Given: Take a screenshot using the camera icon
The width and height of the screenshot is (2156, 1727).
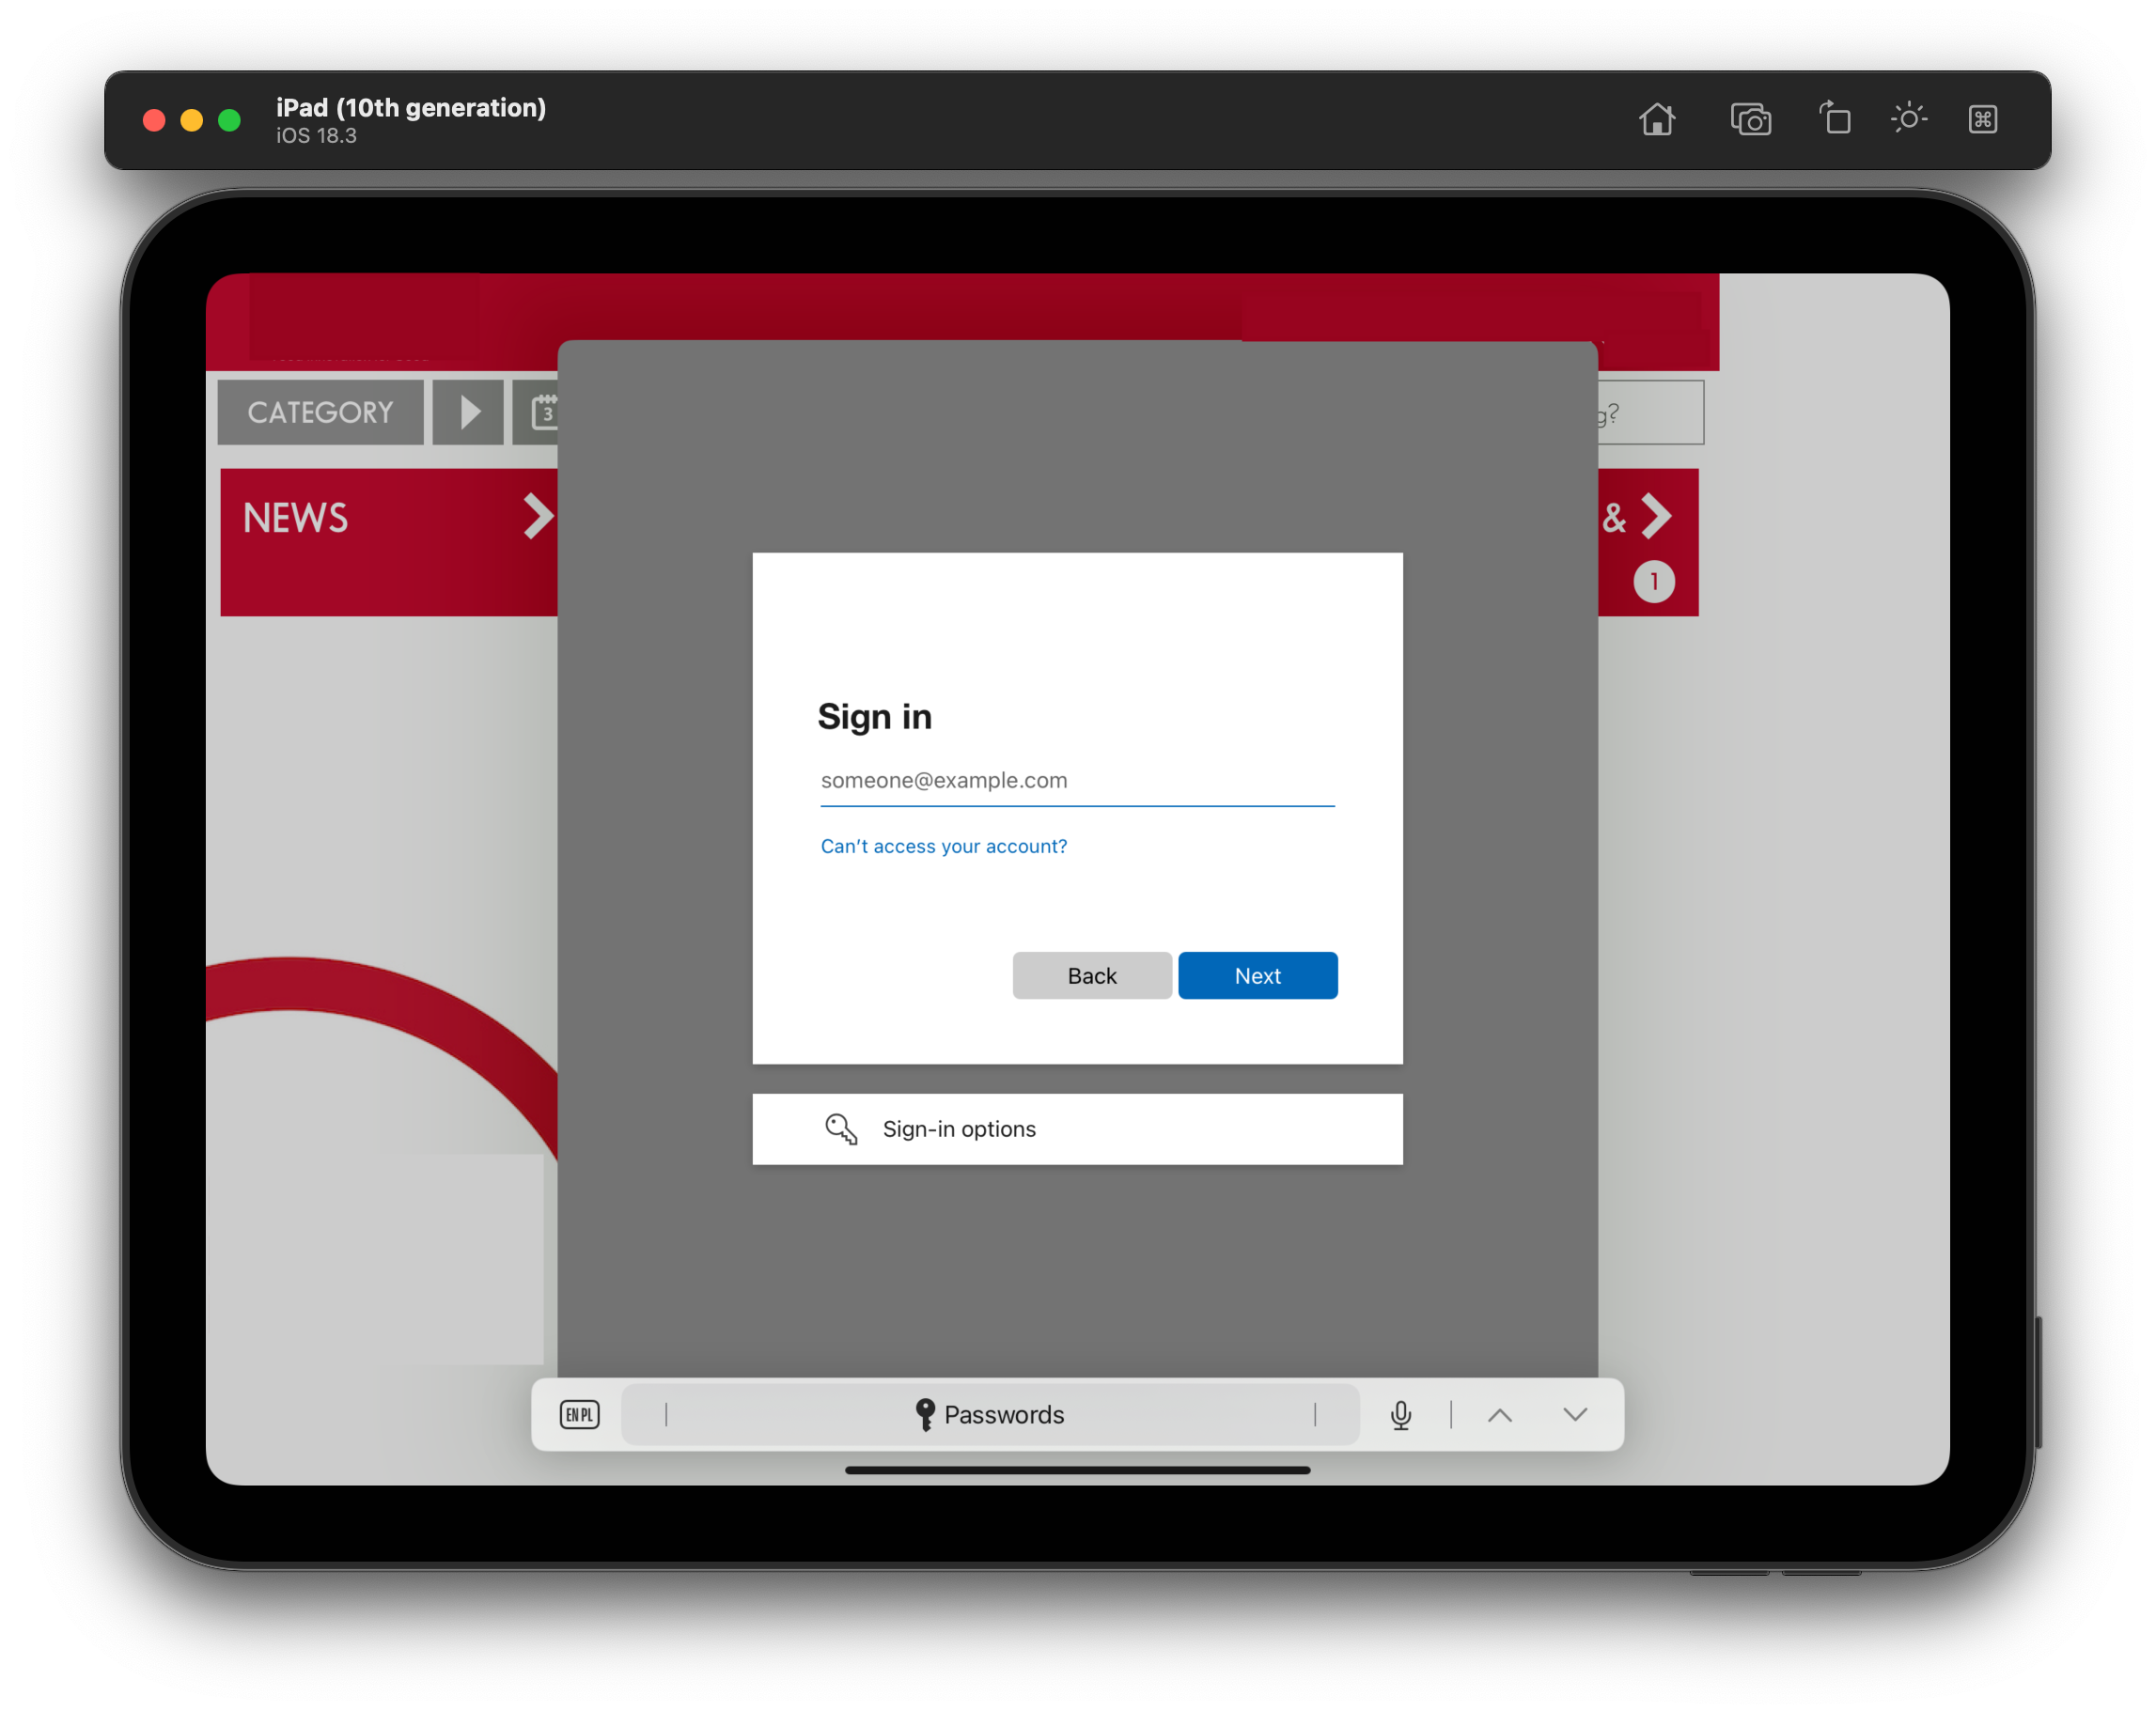Looking at the screenshot, I should click(1751, 119).
